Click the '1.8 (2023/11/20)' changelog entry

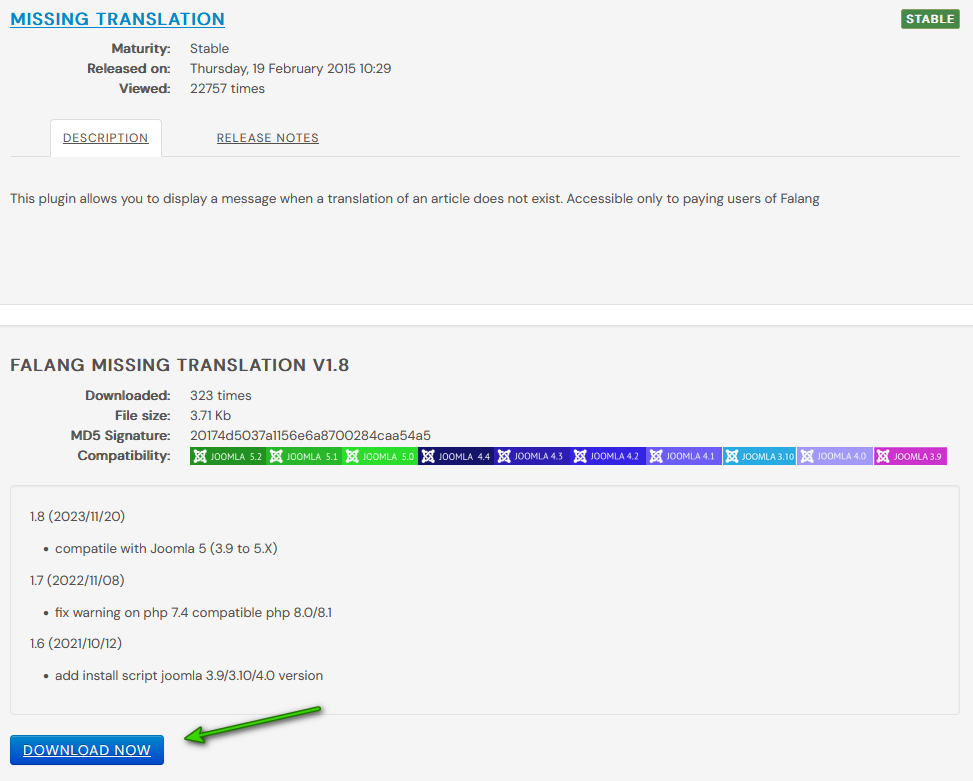[x=78, y=516]
